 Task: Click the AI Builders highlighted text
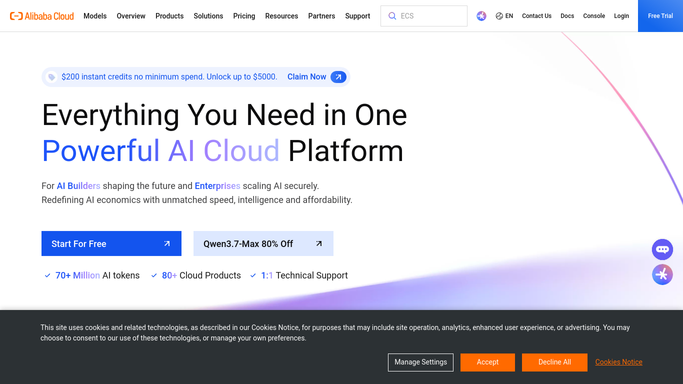pyautogui.click(x=78, y=186)
